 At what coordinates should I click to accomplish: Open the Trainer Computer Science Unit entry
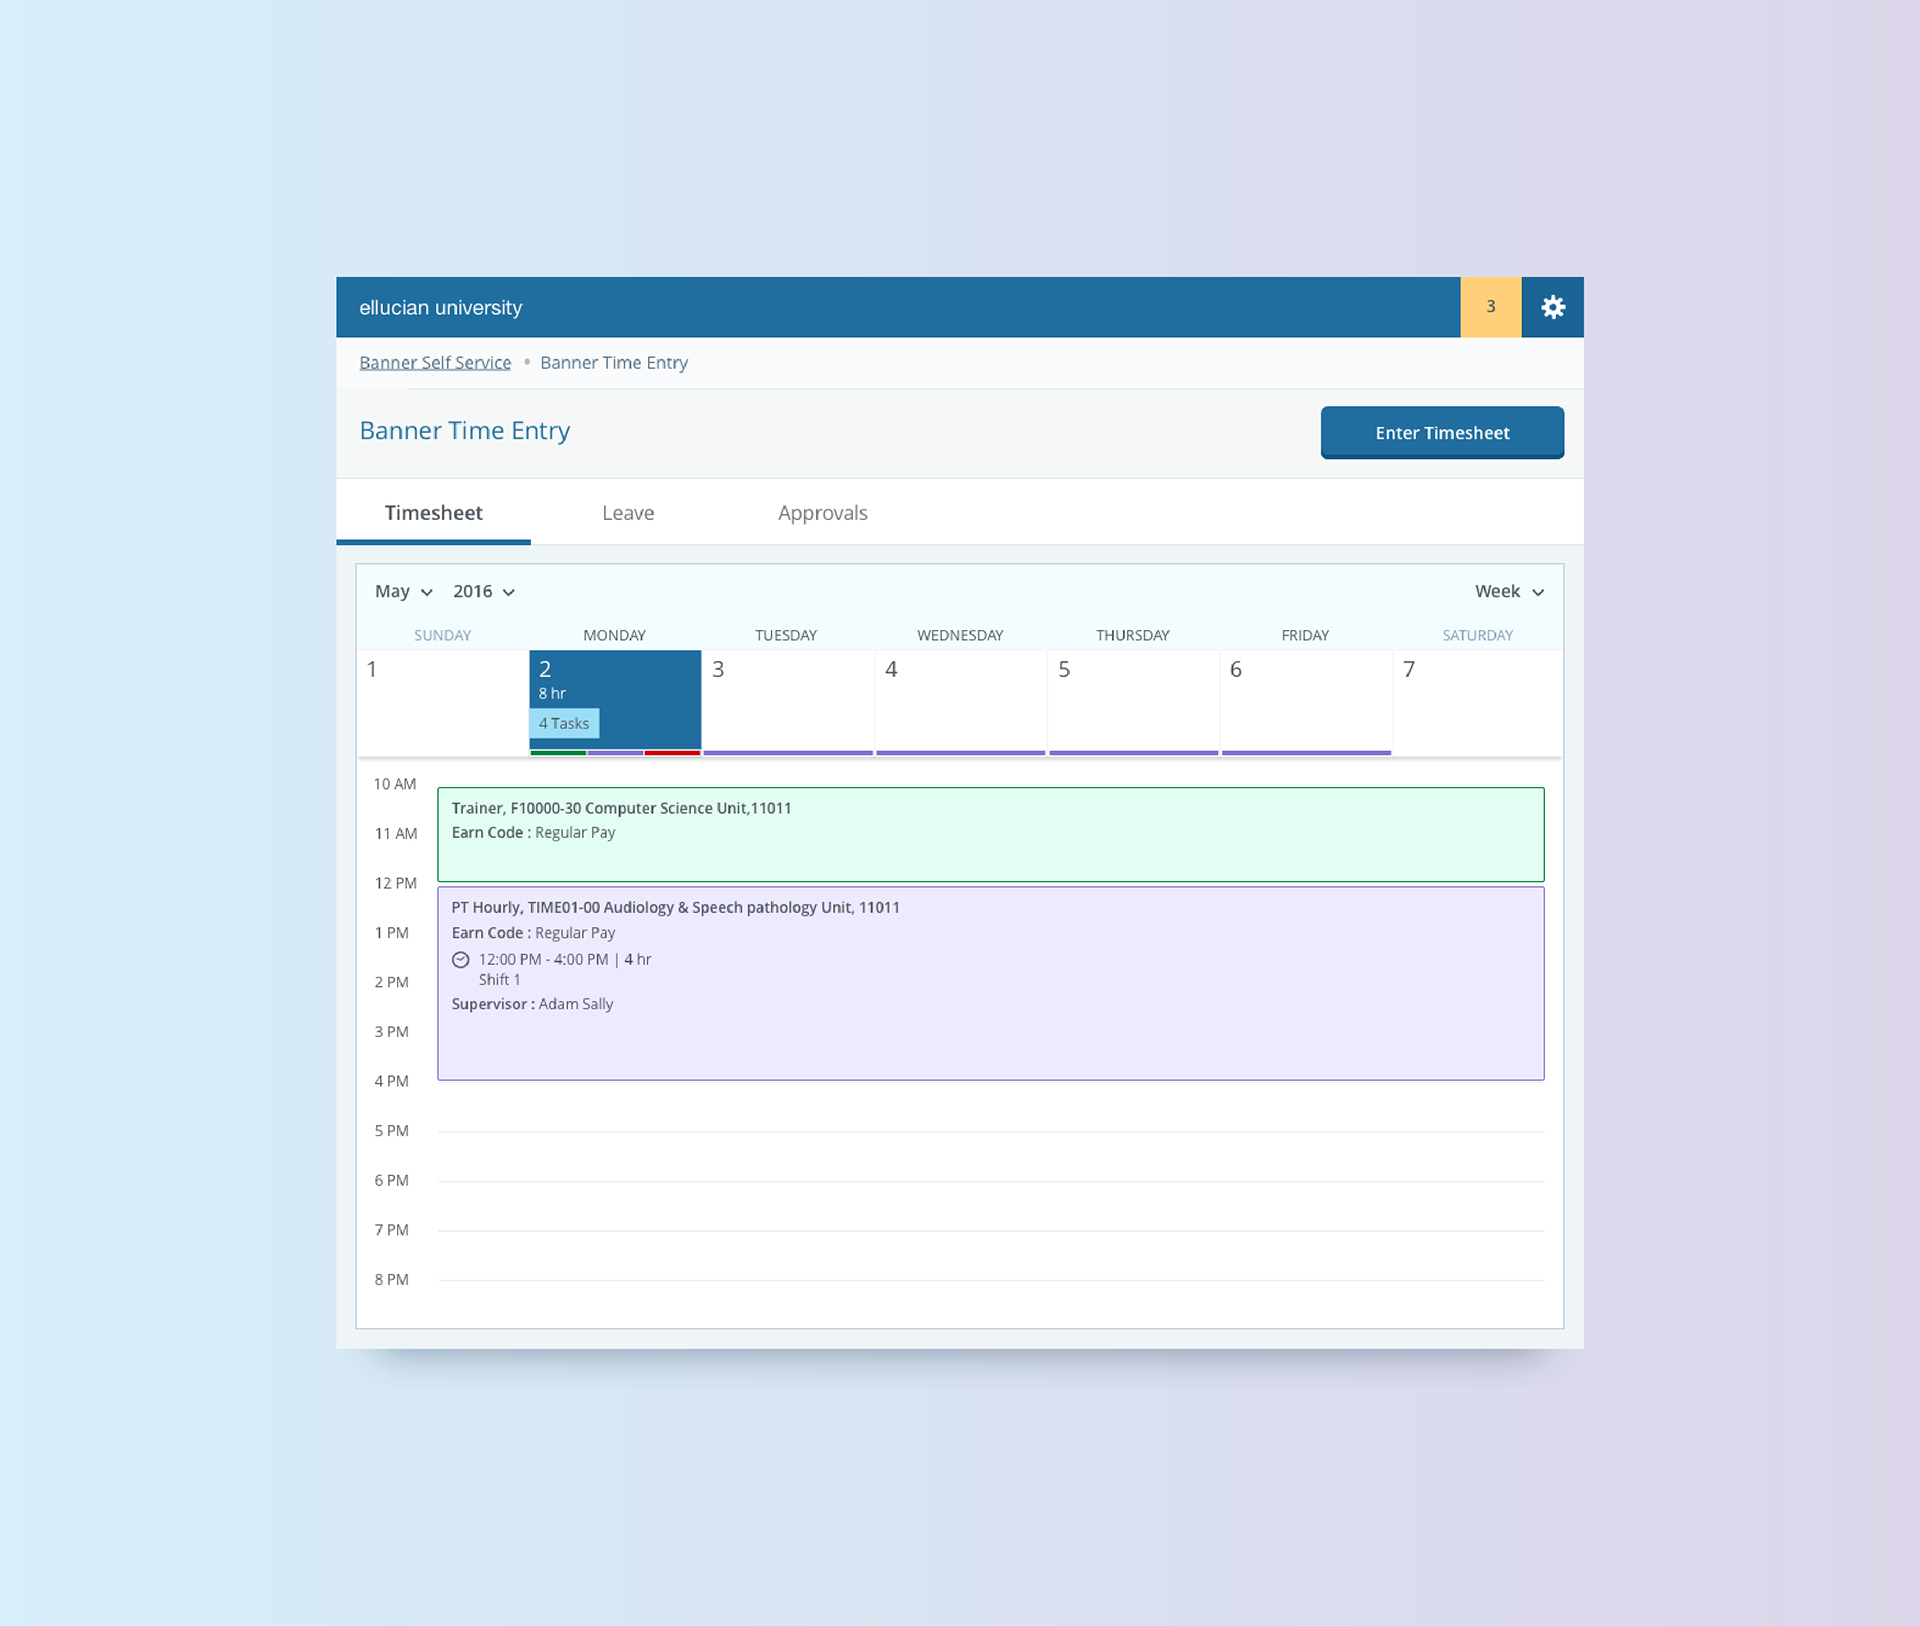click(990, 835)
